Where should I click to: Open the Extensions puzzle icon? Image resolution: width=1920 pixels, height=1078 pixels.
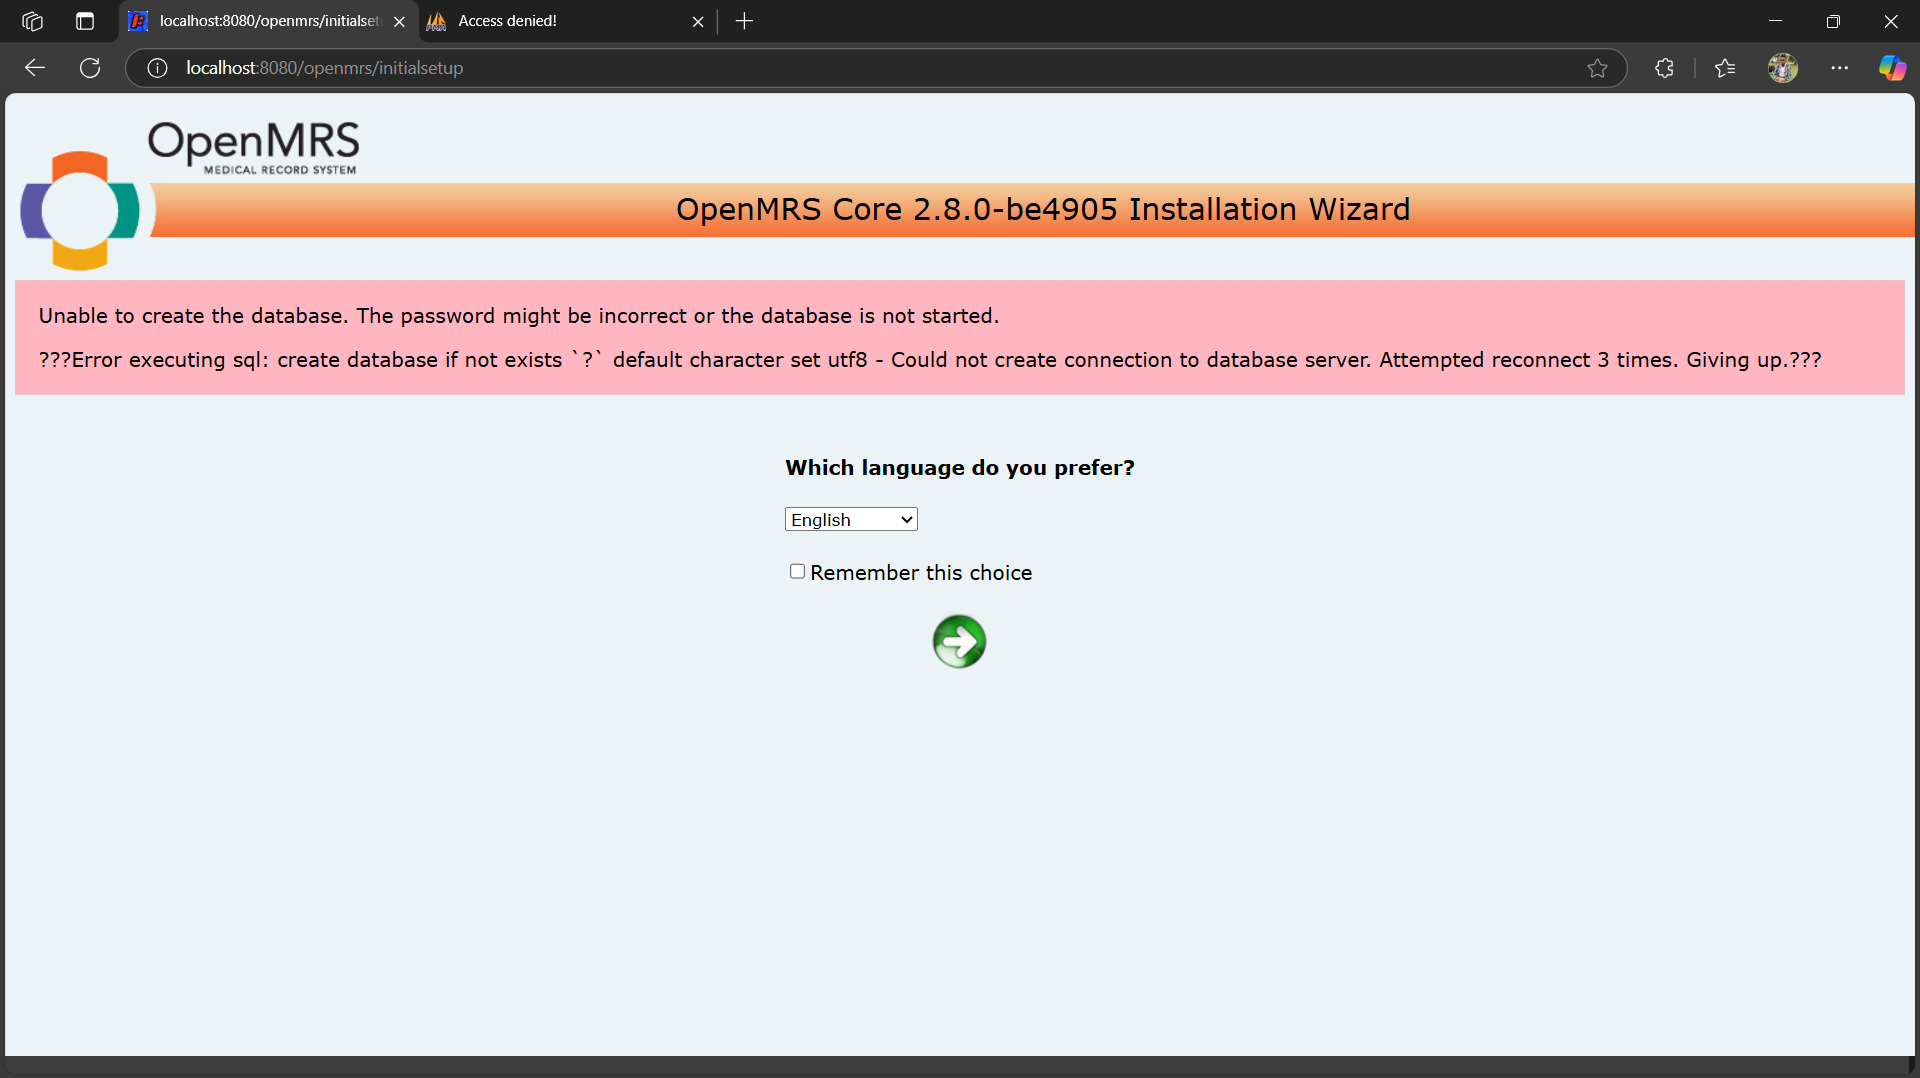[1664, 68]
